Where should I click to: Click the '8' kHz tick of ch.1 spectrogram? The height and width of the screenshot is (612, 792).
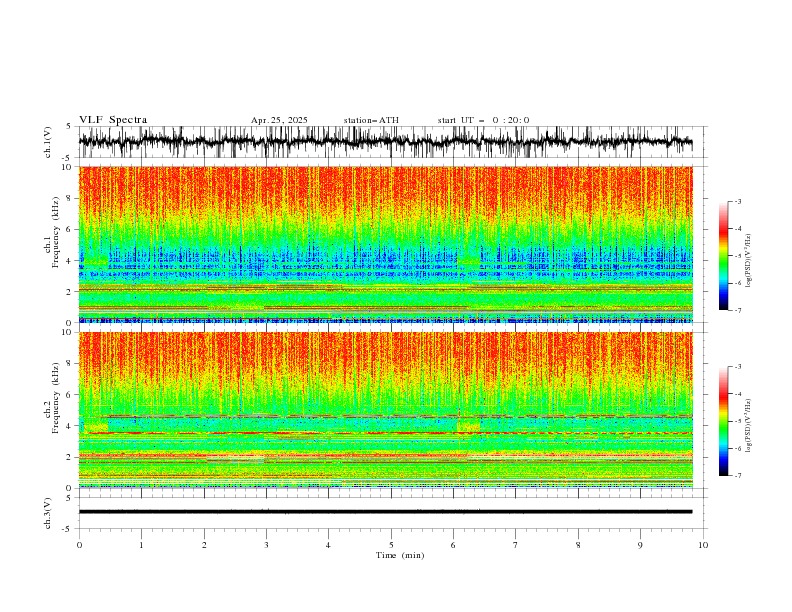[x=71, y=198]
